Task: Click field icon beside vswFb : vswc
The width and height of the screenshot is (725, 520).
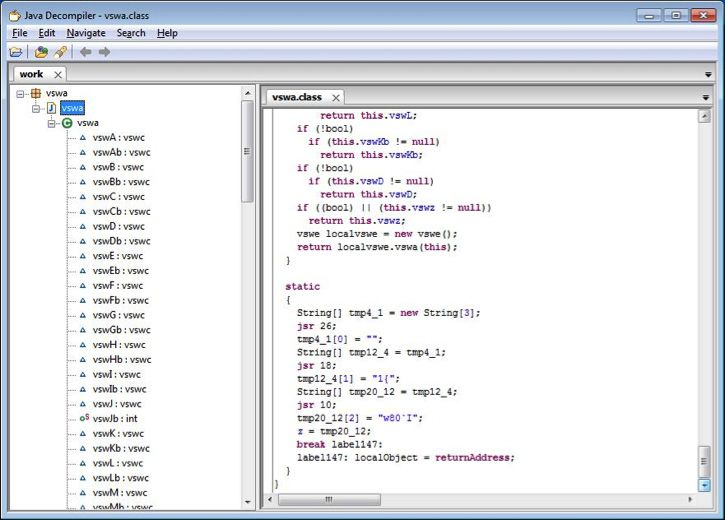Action: point(83,300)
